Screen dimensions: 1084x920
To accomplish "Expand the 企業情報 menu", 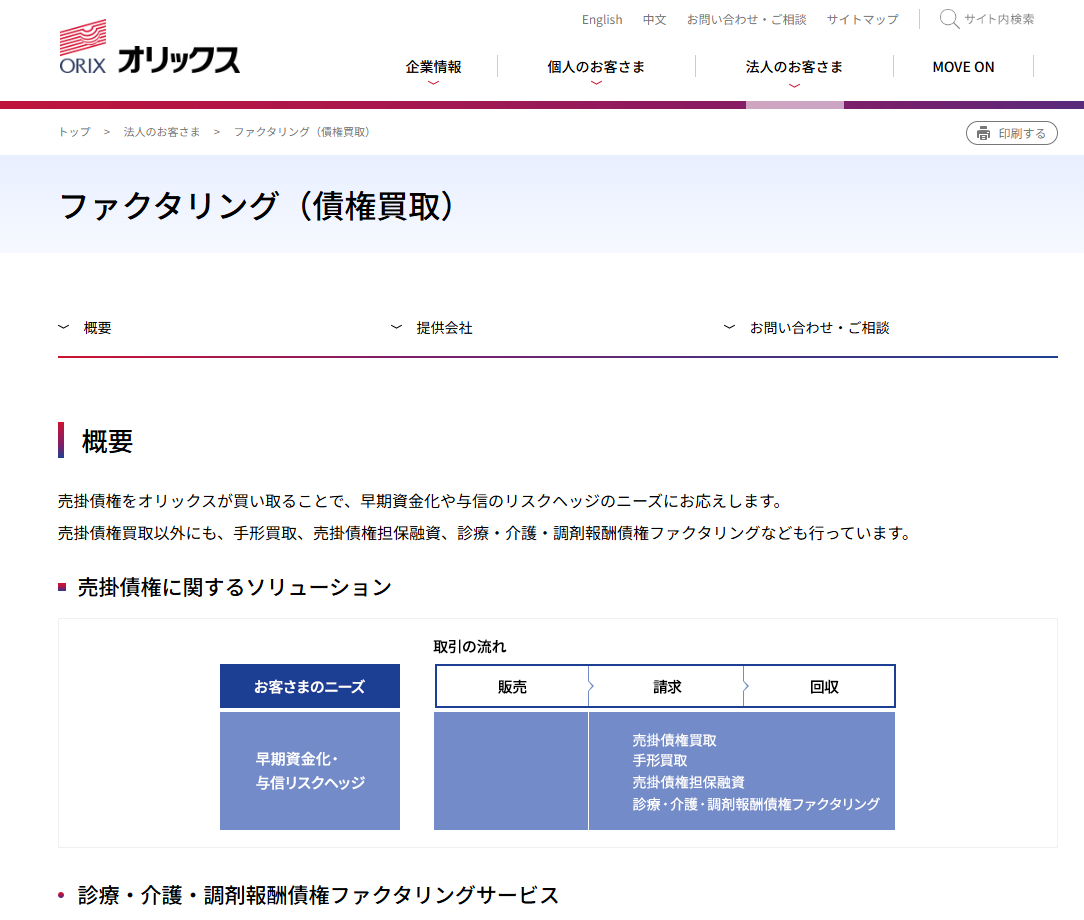I will (433, 67).
